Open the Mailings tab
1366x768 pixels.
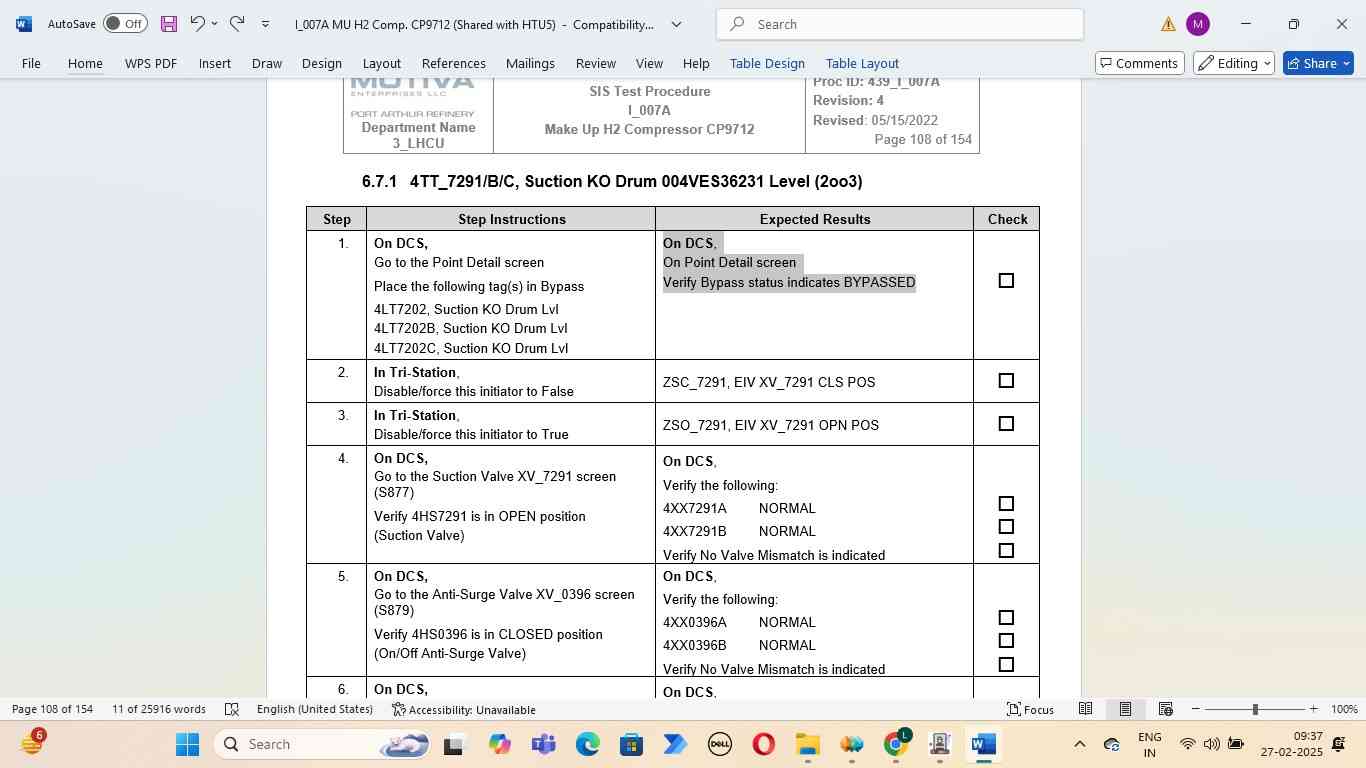(530, 63)
